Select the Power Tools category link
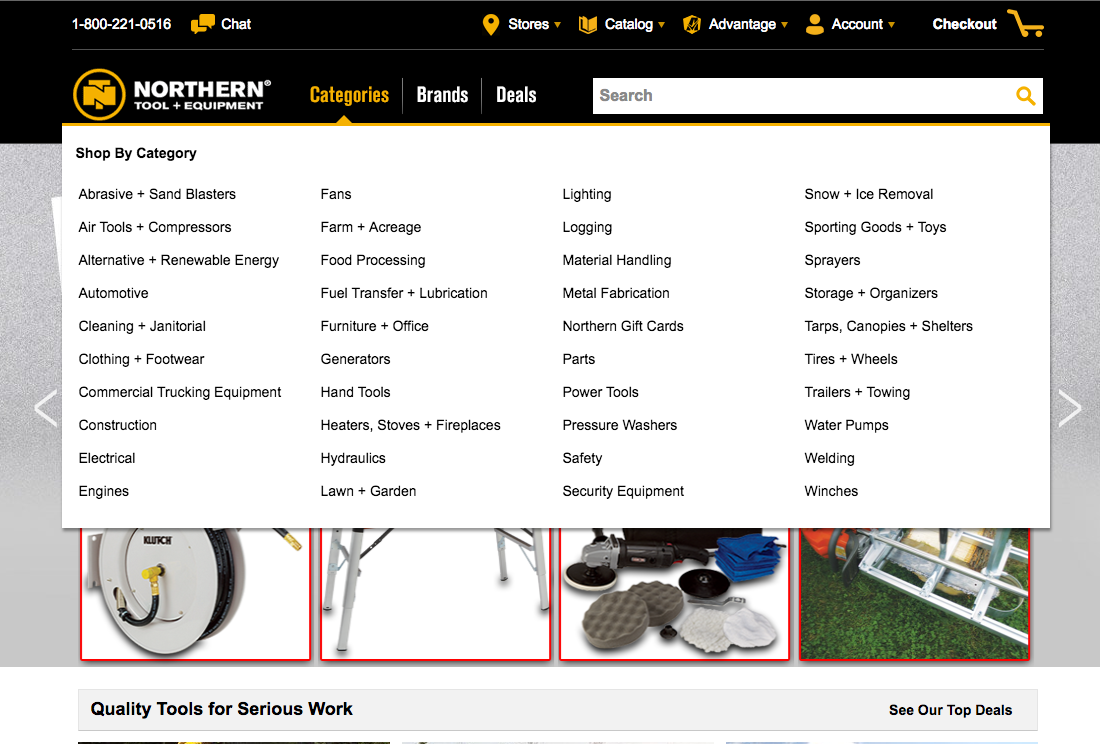This screenshot has width=1100, height=744. click(x=600, y=392)
